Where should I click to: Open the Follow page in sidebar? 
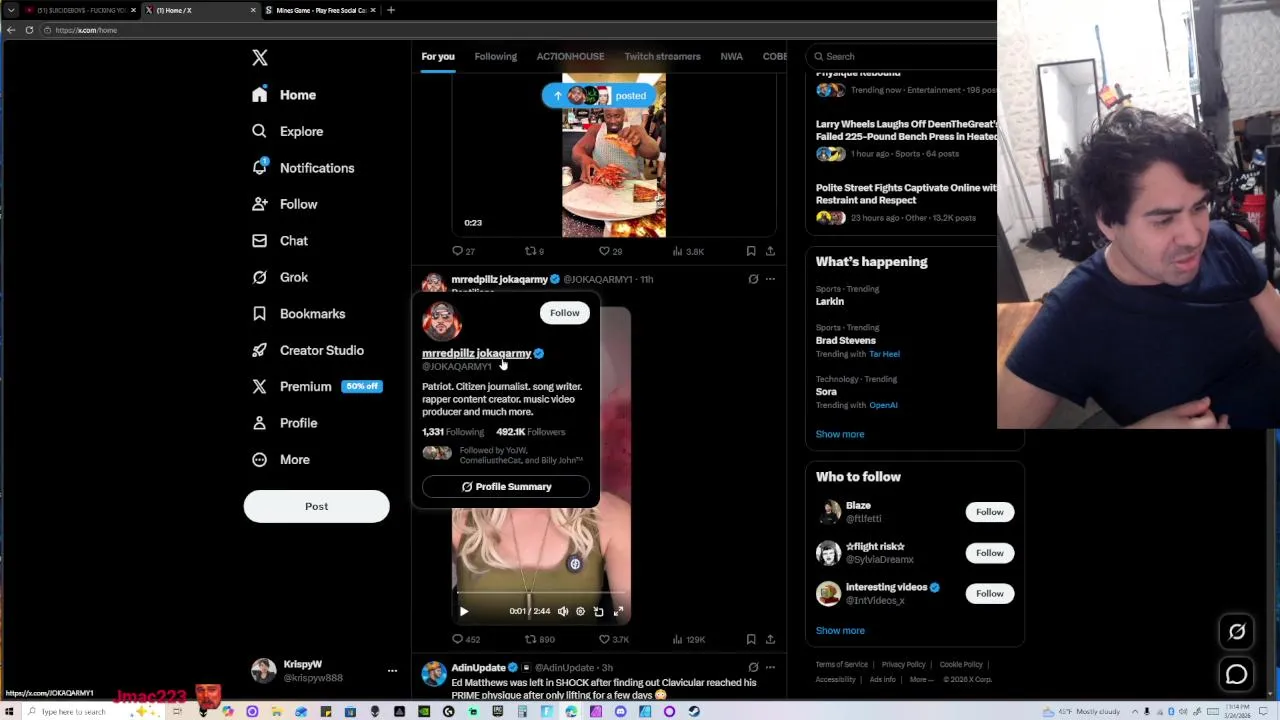click(285, 204)
